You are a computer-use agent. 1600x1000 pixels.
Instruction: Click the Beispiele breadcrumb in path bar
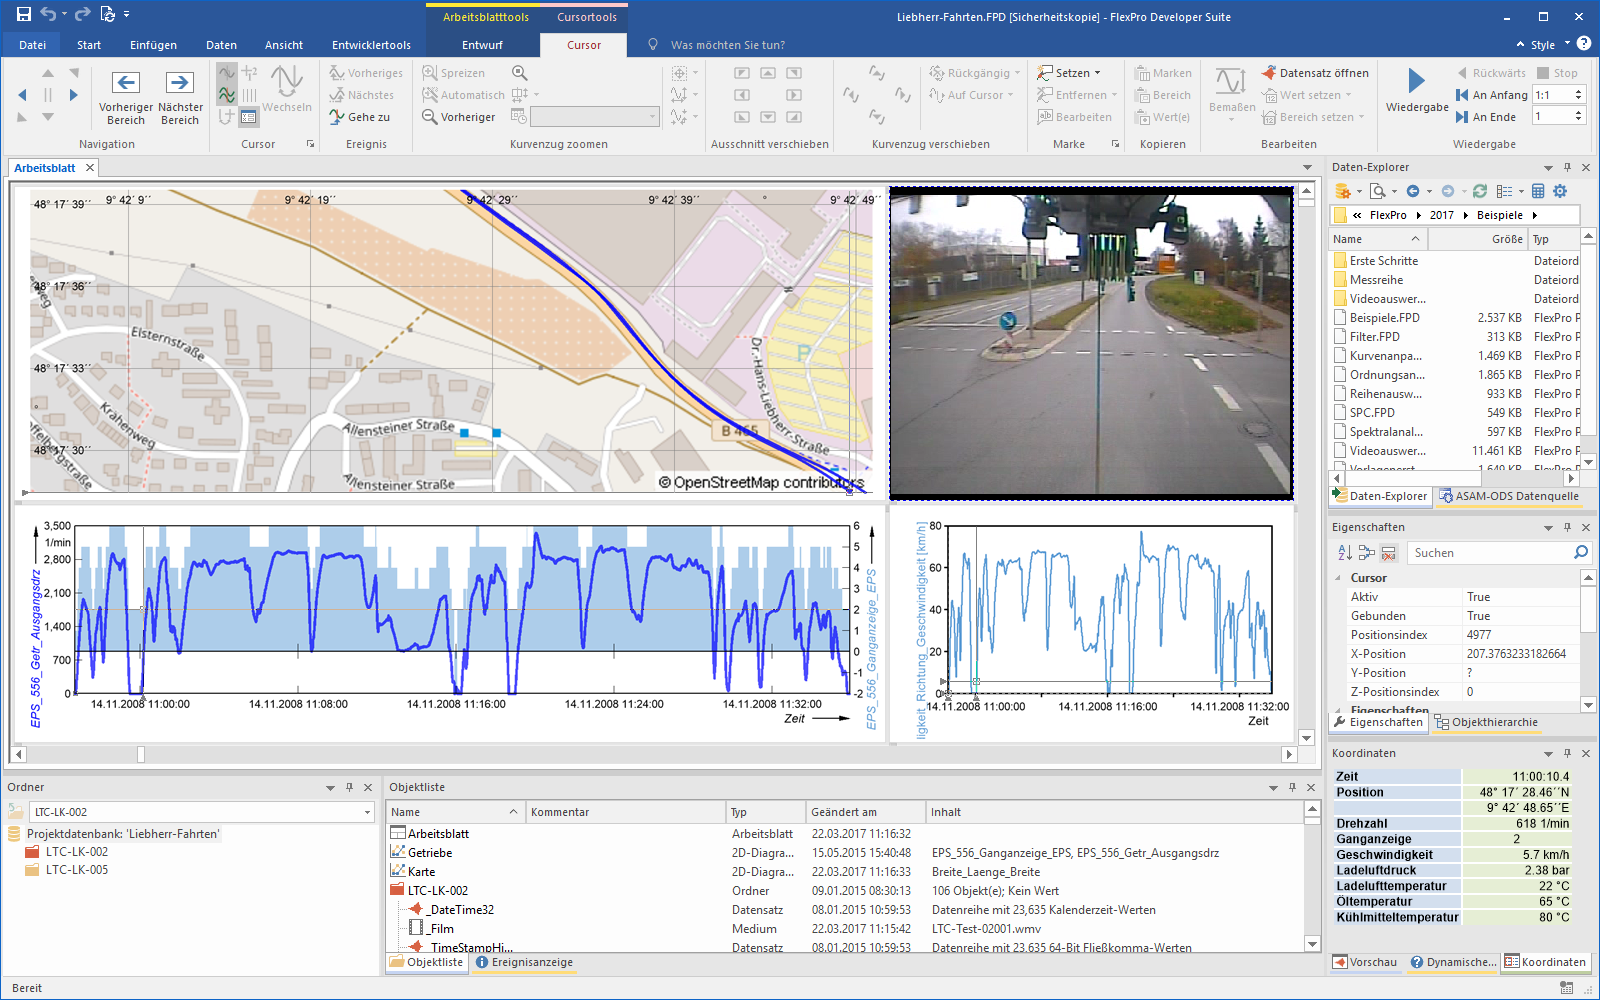tap(1500, 215)
